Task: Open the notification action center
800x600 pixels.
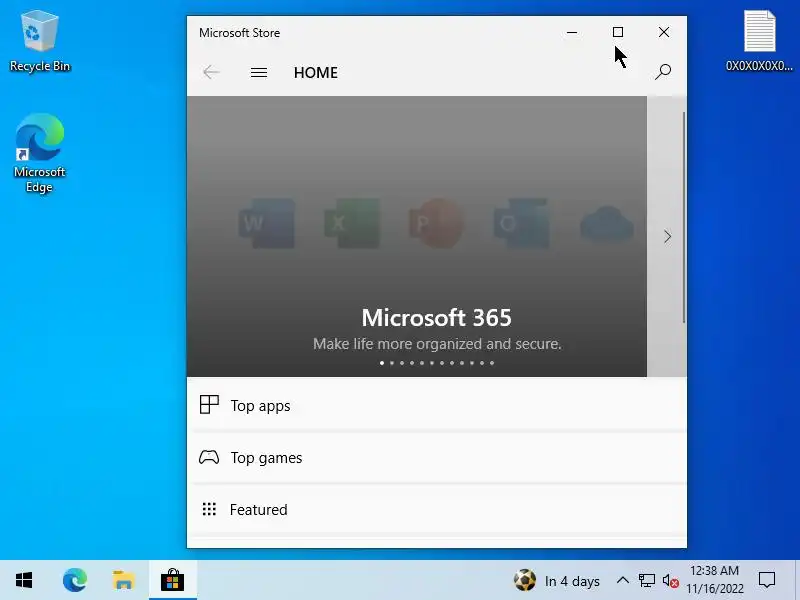Action: click(767, 580)
